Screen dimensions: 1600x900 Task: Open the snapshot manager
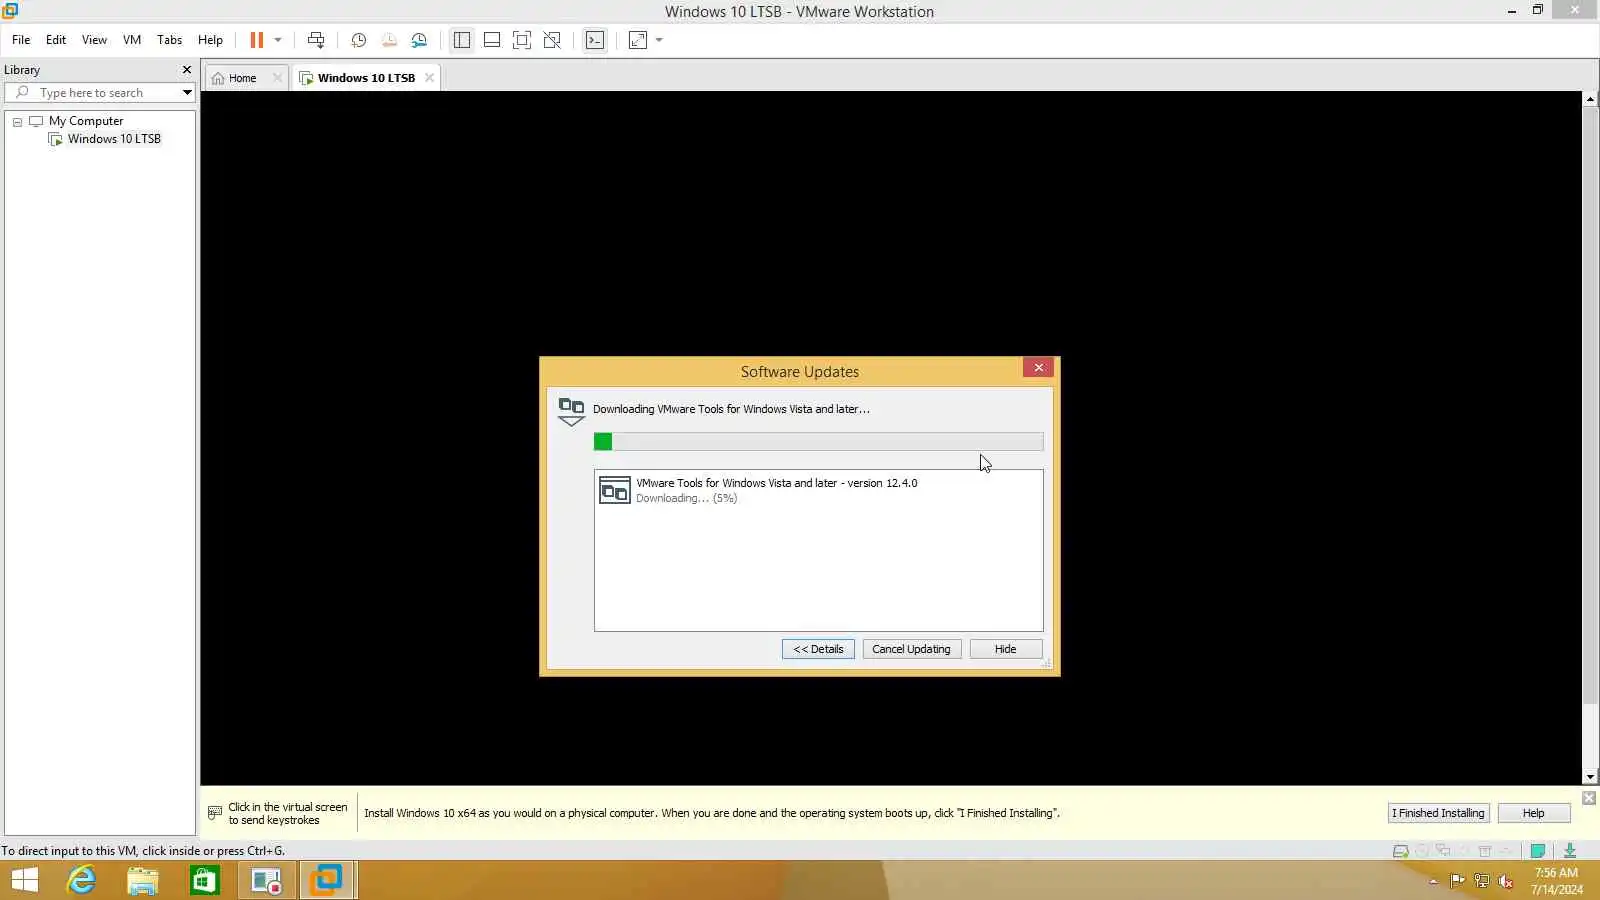[419, 40]
